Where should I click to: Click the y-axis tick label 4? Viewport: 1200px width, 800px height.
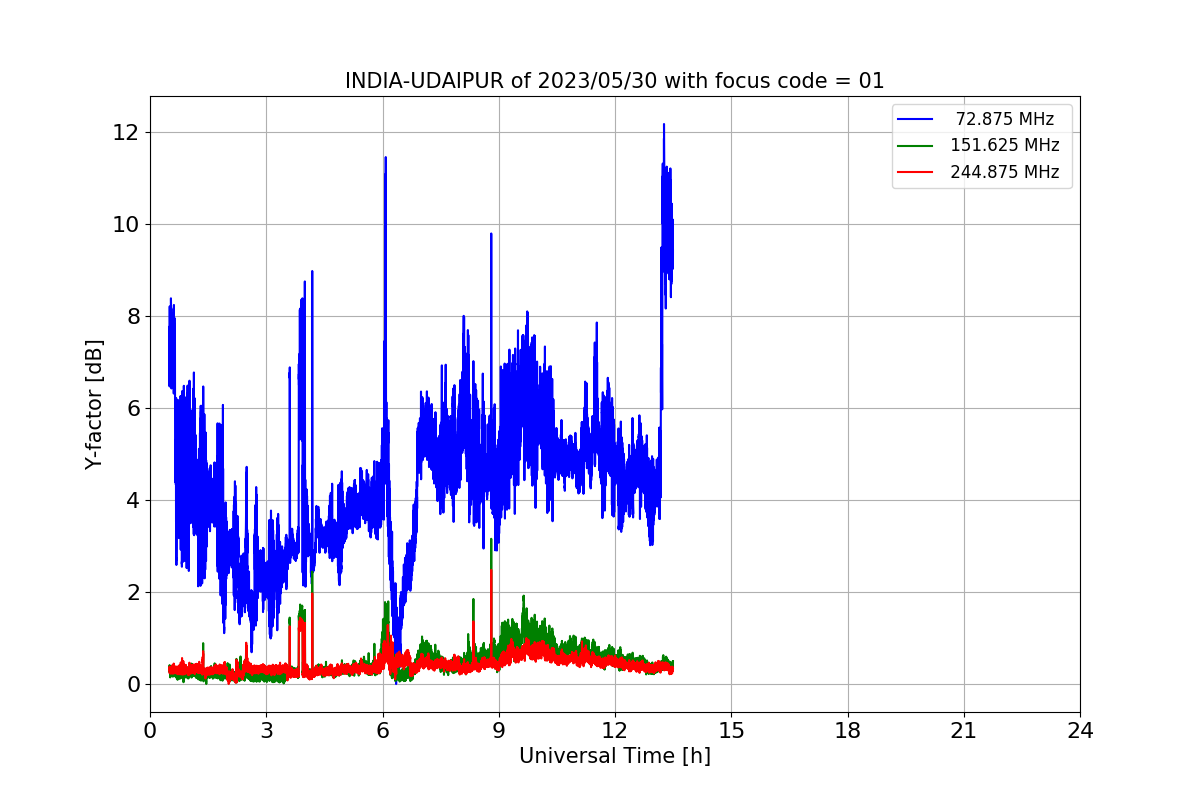(x=131, y=500)
